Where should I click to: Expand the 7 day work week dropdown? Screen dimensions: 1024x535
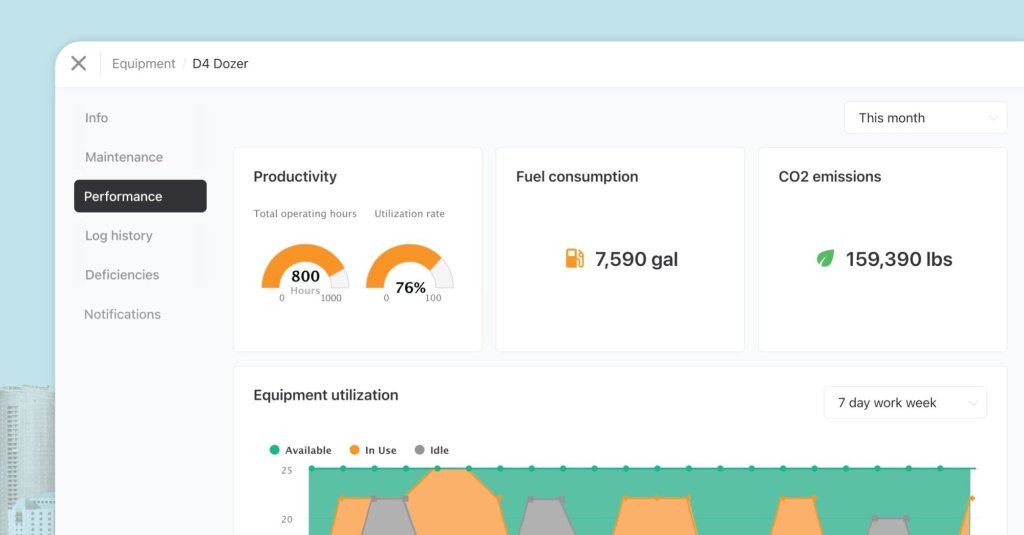tap(904, 403)
